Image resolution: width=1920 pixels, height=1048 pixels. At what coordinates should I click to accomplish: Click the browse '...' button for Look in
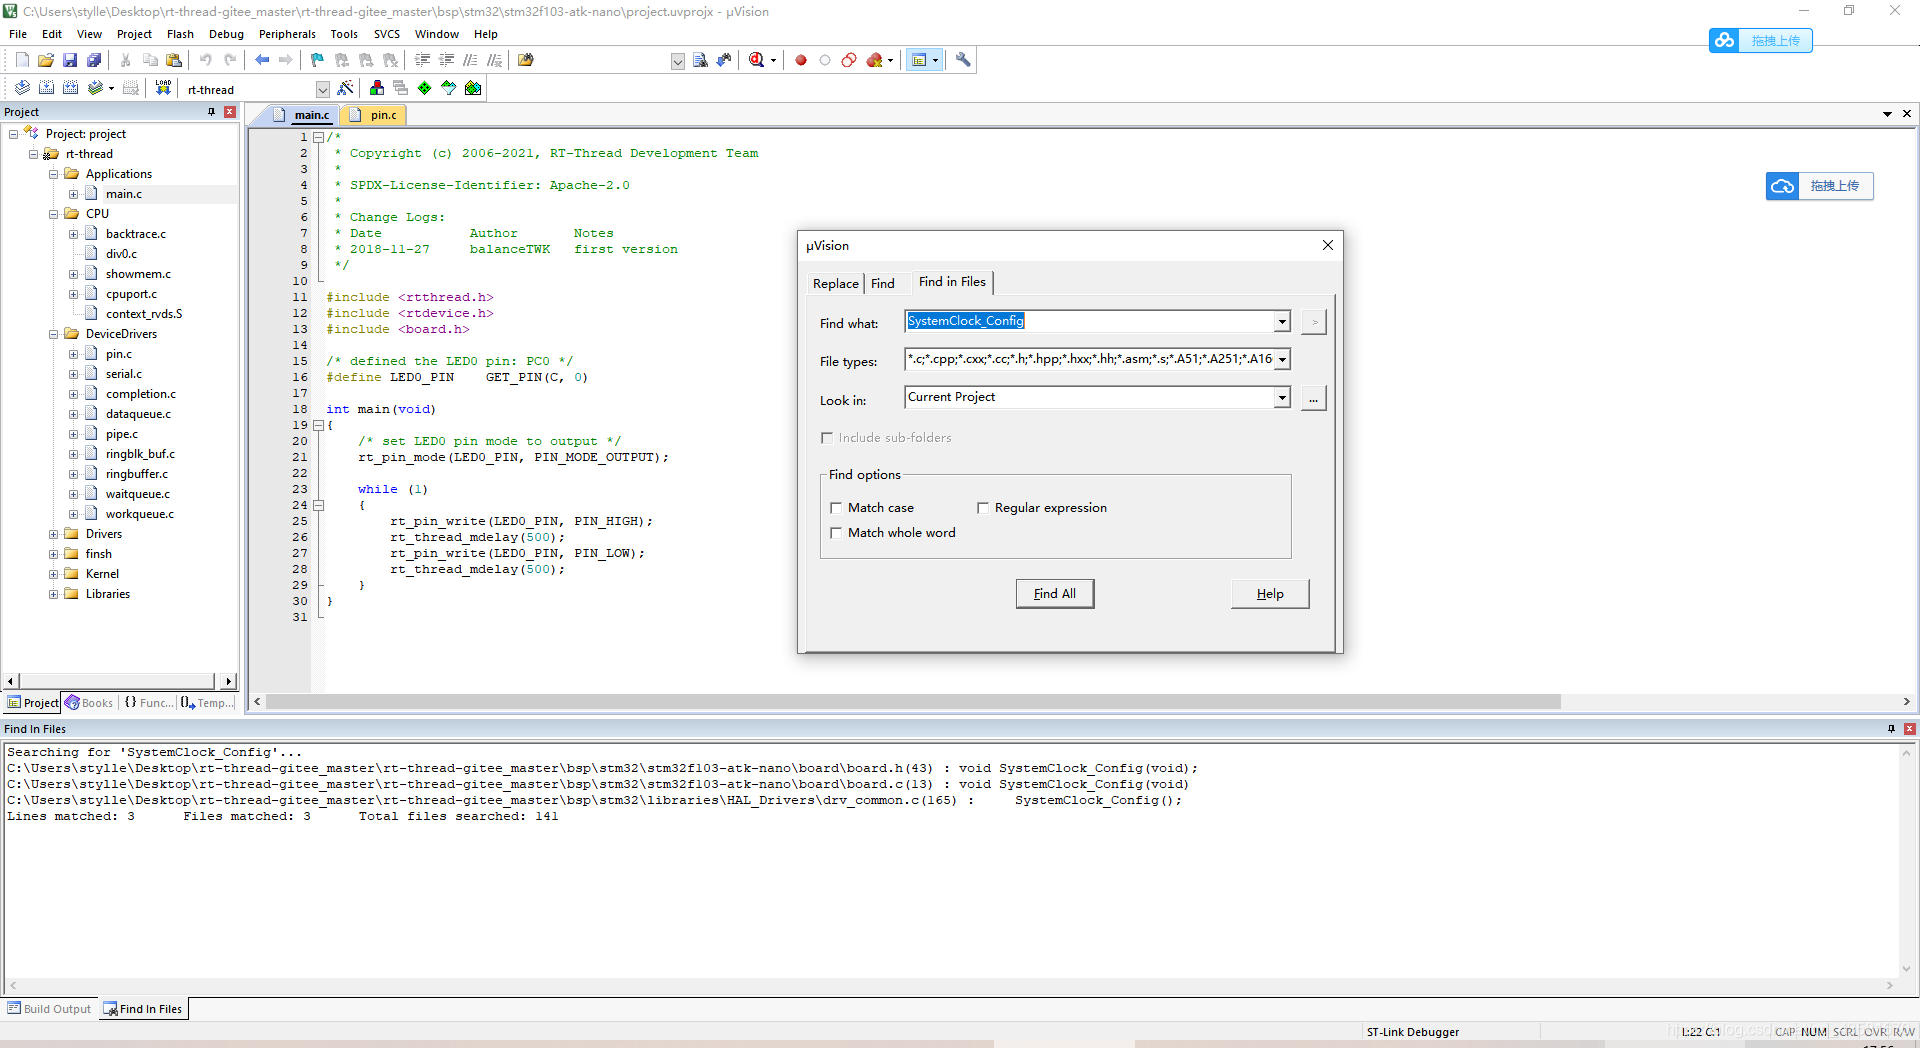[1314, 399]
